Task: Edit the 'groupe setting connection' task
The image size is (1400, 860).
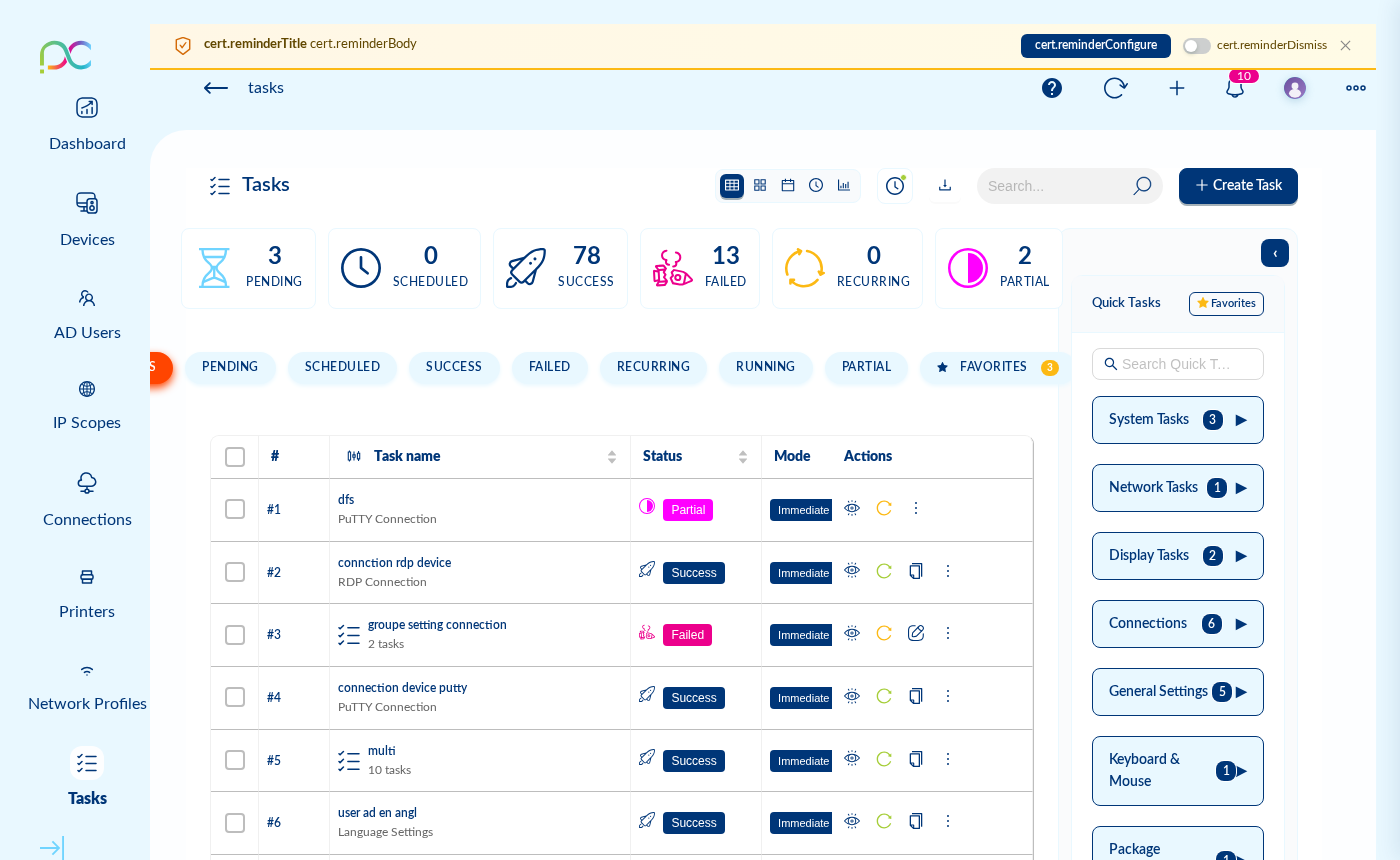Action: 916,632
